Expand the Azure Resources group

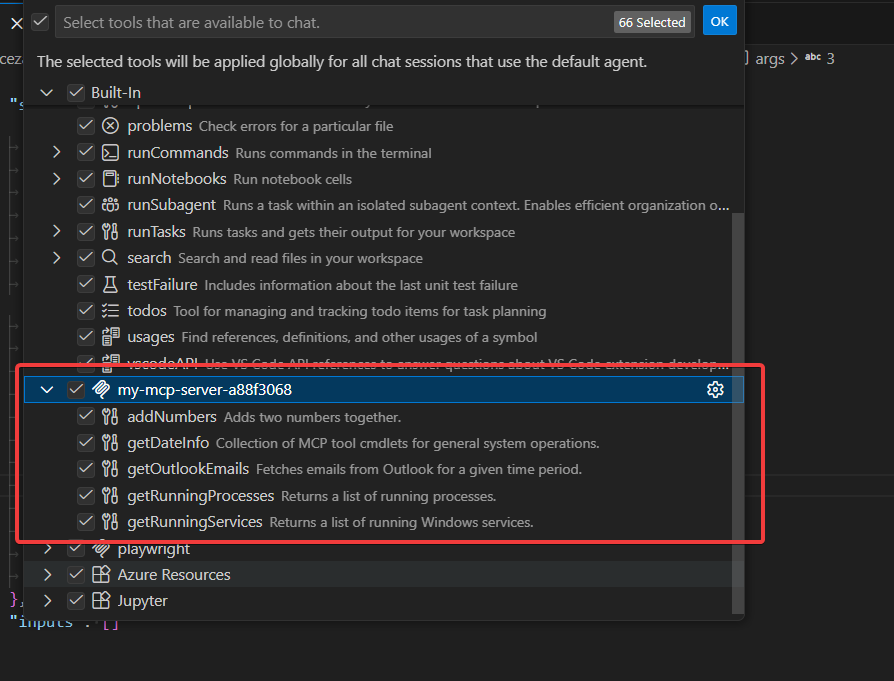pos(48,574)
